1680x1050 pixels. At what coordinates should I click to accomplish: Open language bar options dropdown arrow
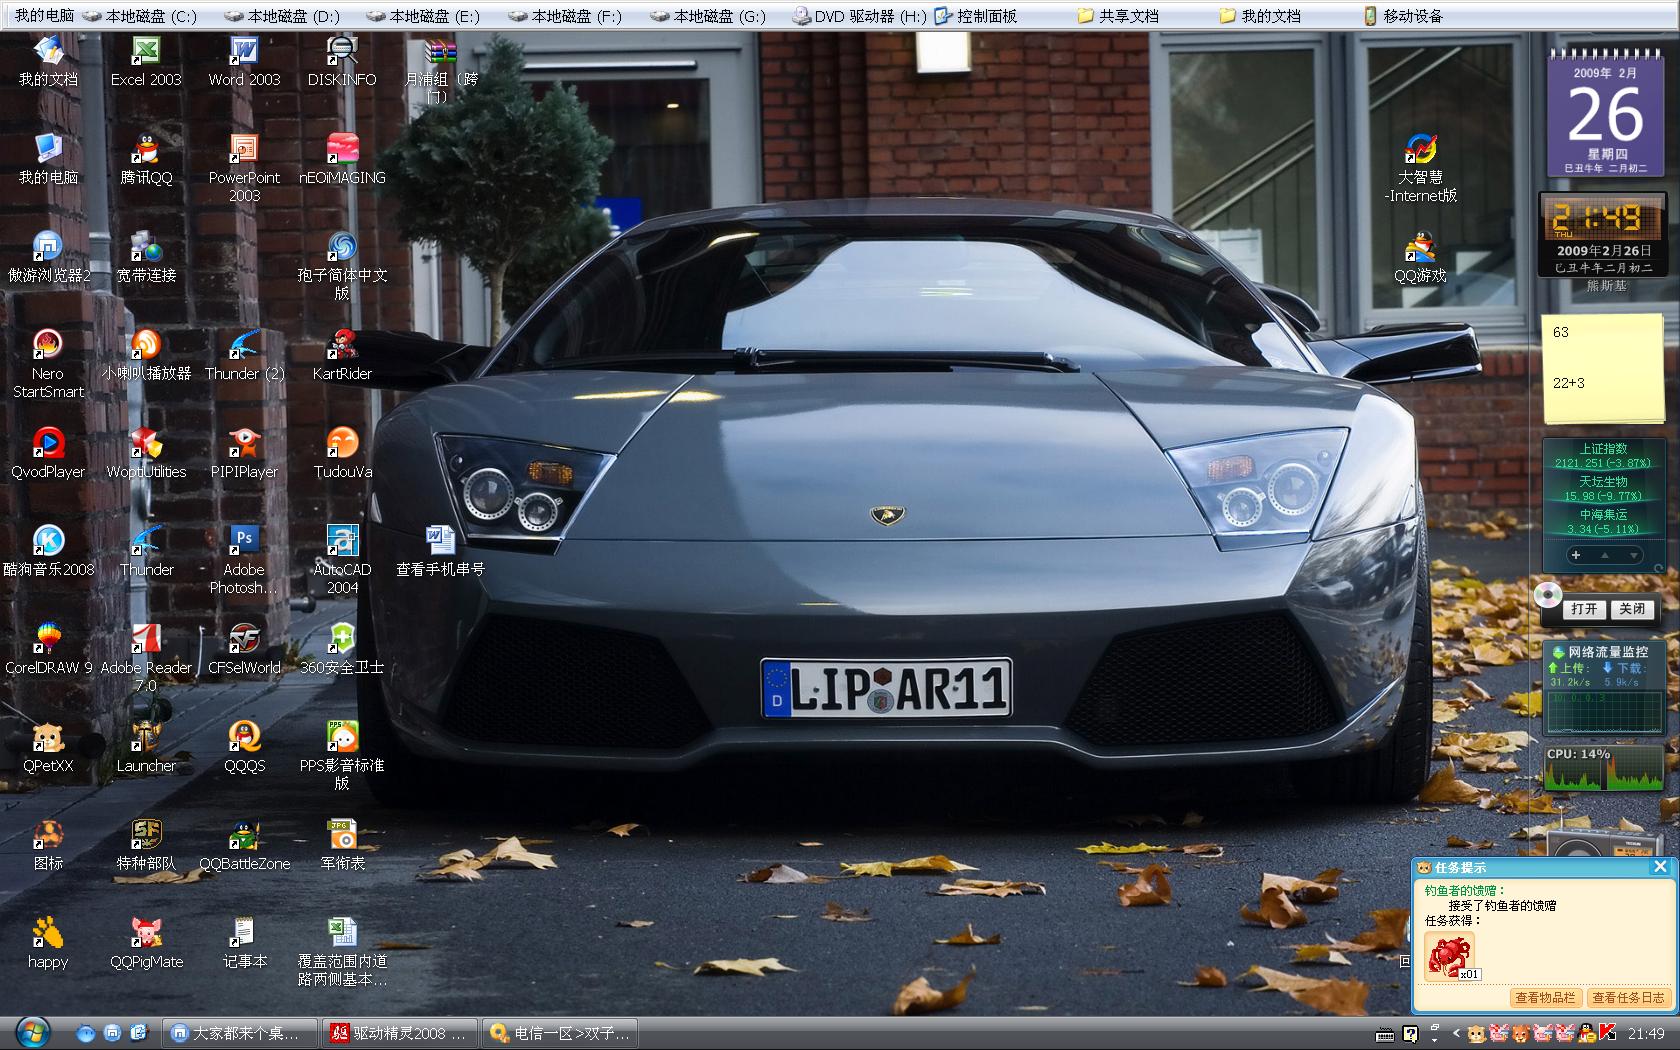pyautogui.click(x=1435, y=1039)
